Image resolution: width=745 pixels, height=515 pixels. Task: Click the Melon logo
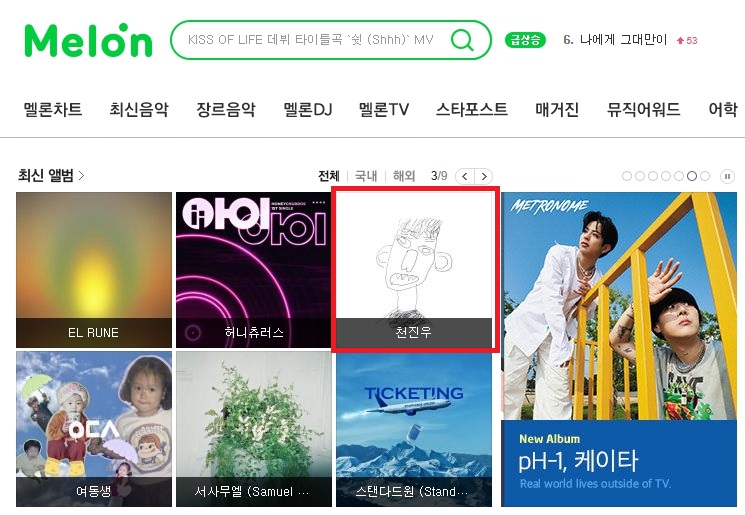88,40
